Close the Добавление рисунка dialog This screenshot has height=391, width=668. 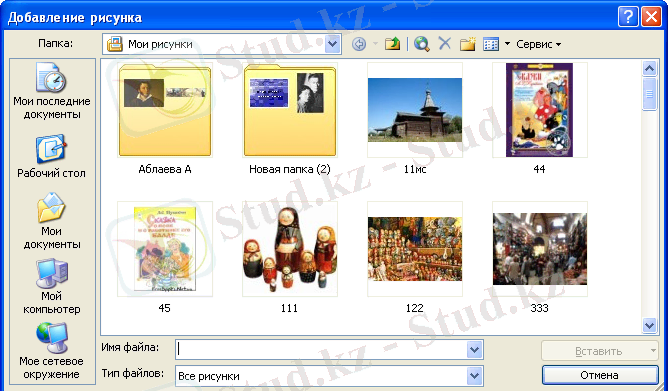[651, 17]
